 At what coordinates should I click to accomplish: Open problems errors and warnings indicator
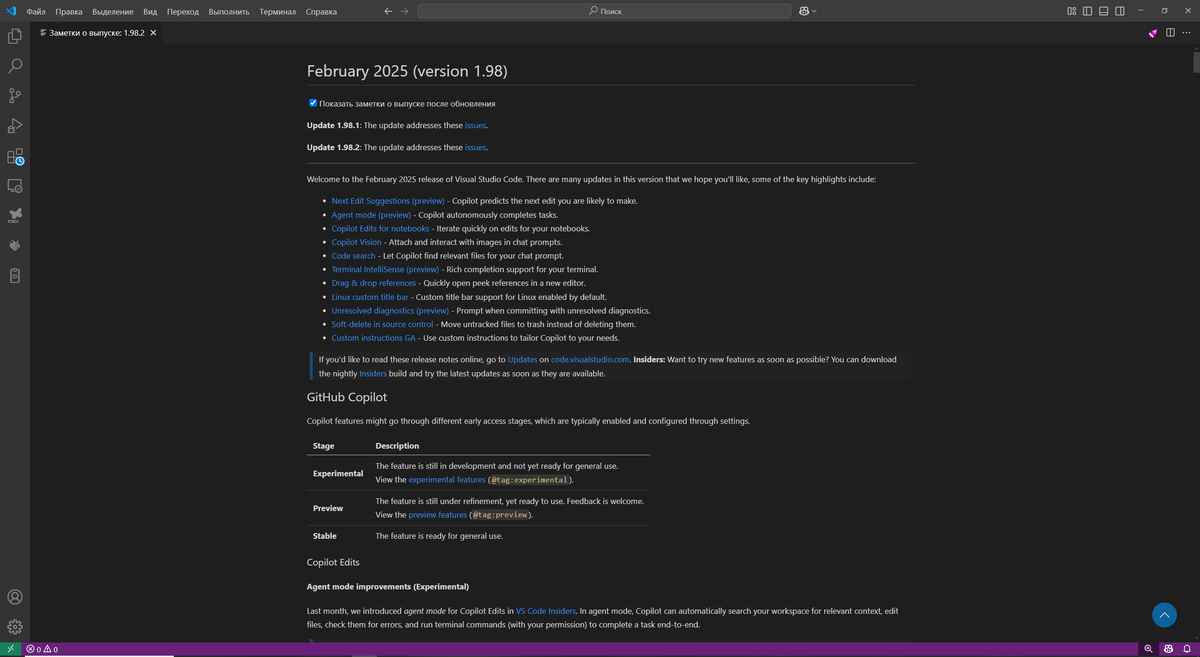click(x=42, y=649)
